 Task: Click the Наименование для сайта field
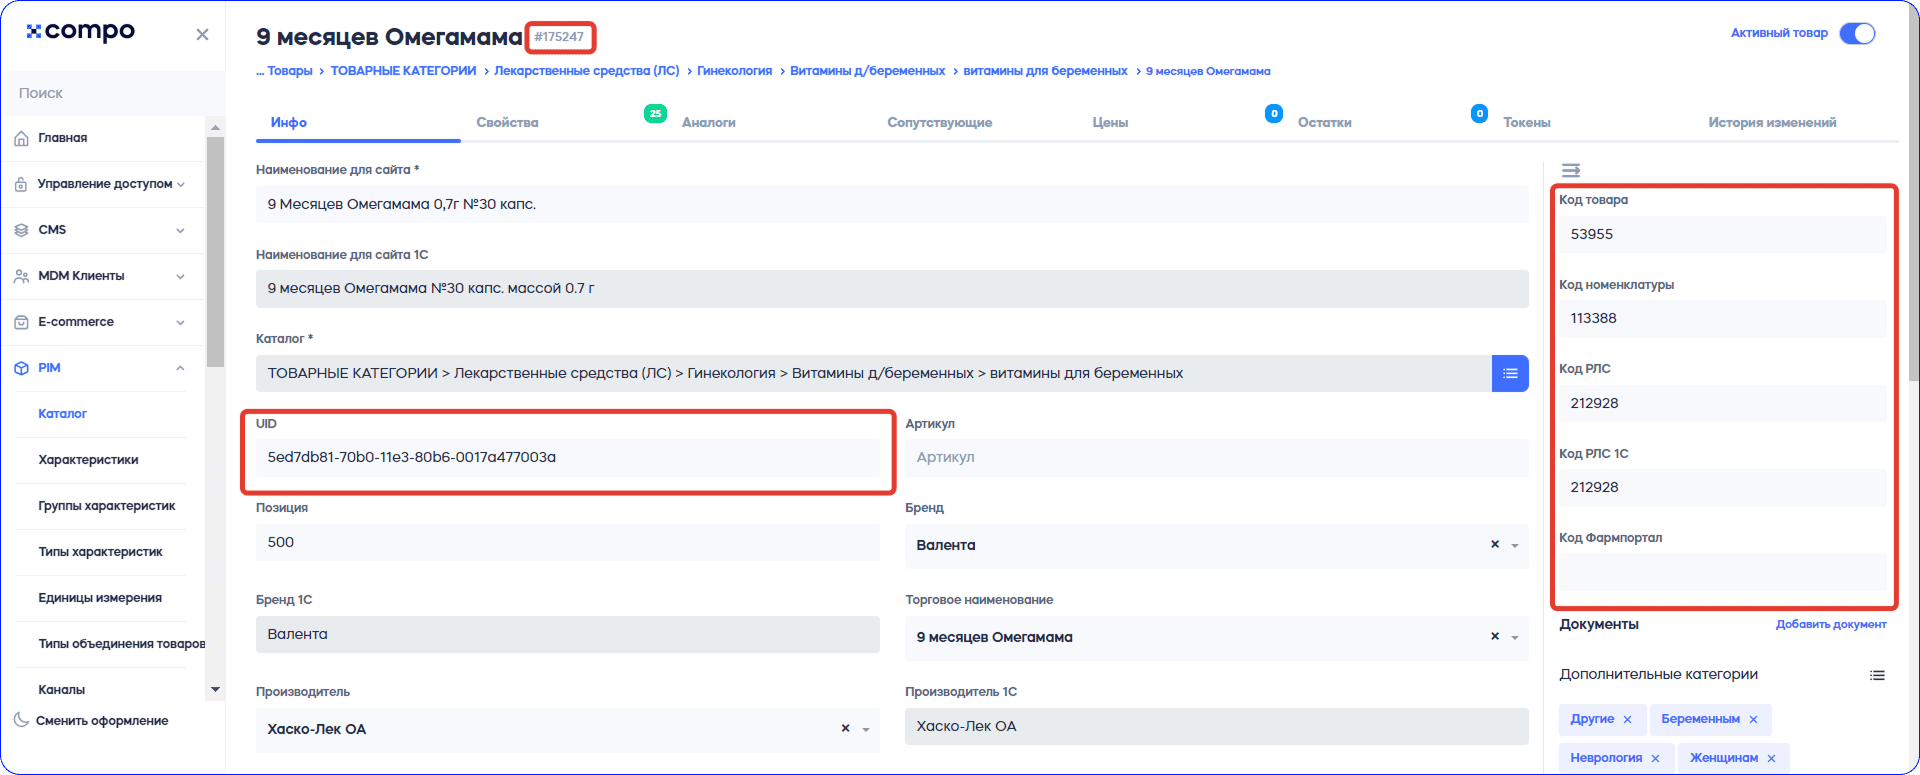click(x=892, y=204)
